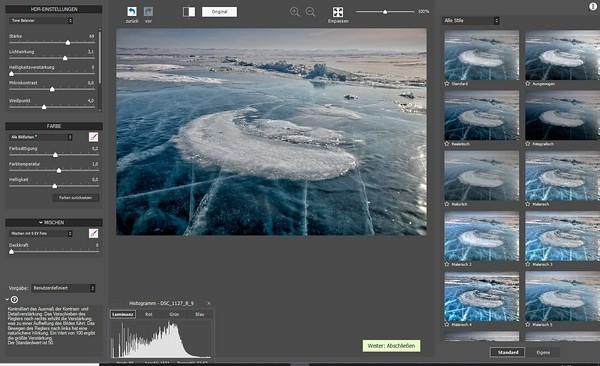Open the info icon at top right
Image resolution: width=600 pixels, height=366 pixels.
click(x=593, y=7)
